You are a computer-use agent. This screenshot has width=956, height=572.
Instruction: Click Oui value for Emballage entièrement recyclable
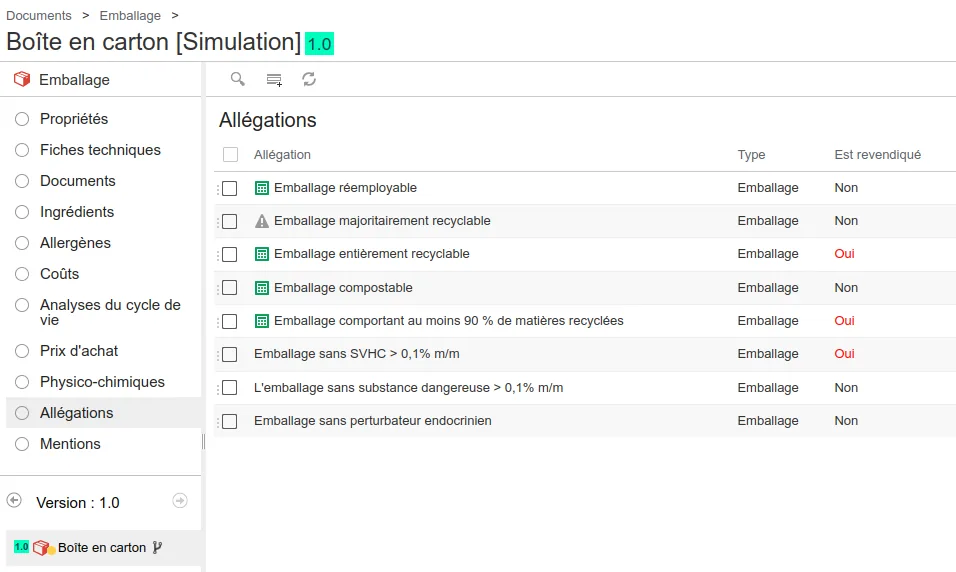pyautogui.click(x=844, y=254)
